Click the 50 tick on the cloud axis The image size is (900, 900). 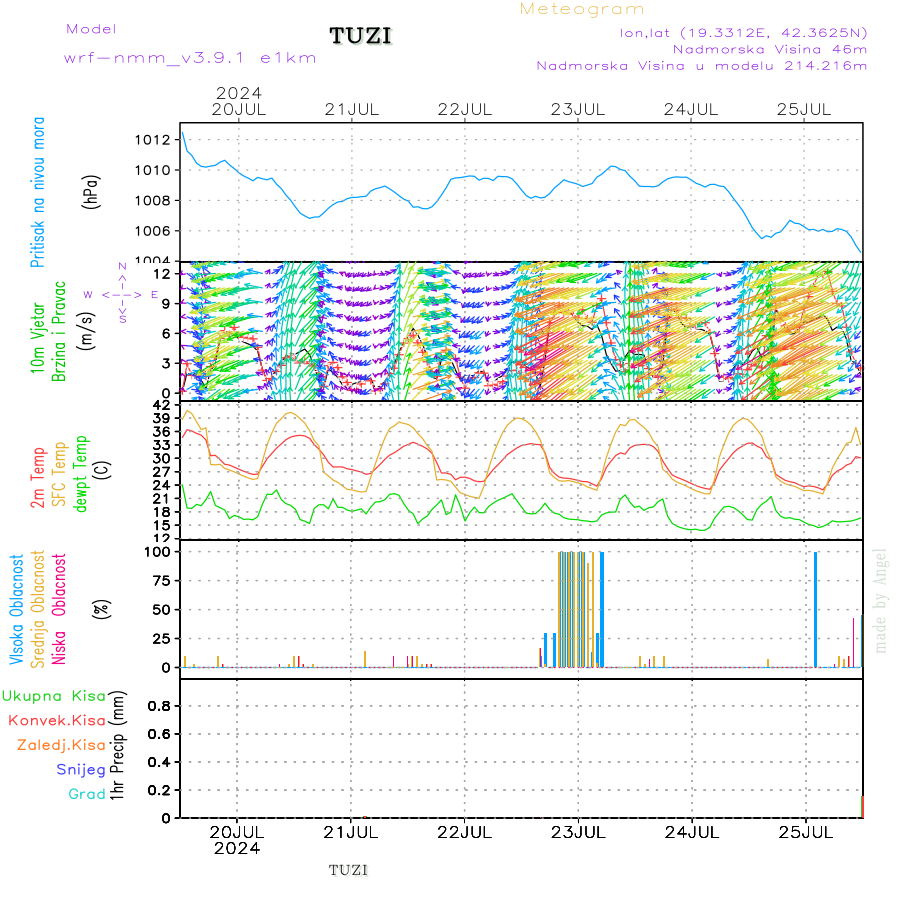tap(162, 610)
